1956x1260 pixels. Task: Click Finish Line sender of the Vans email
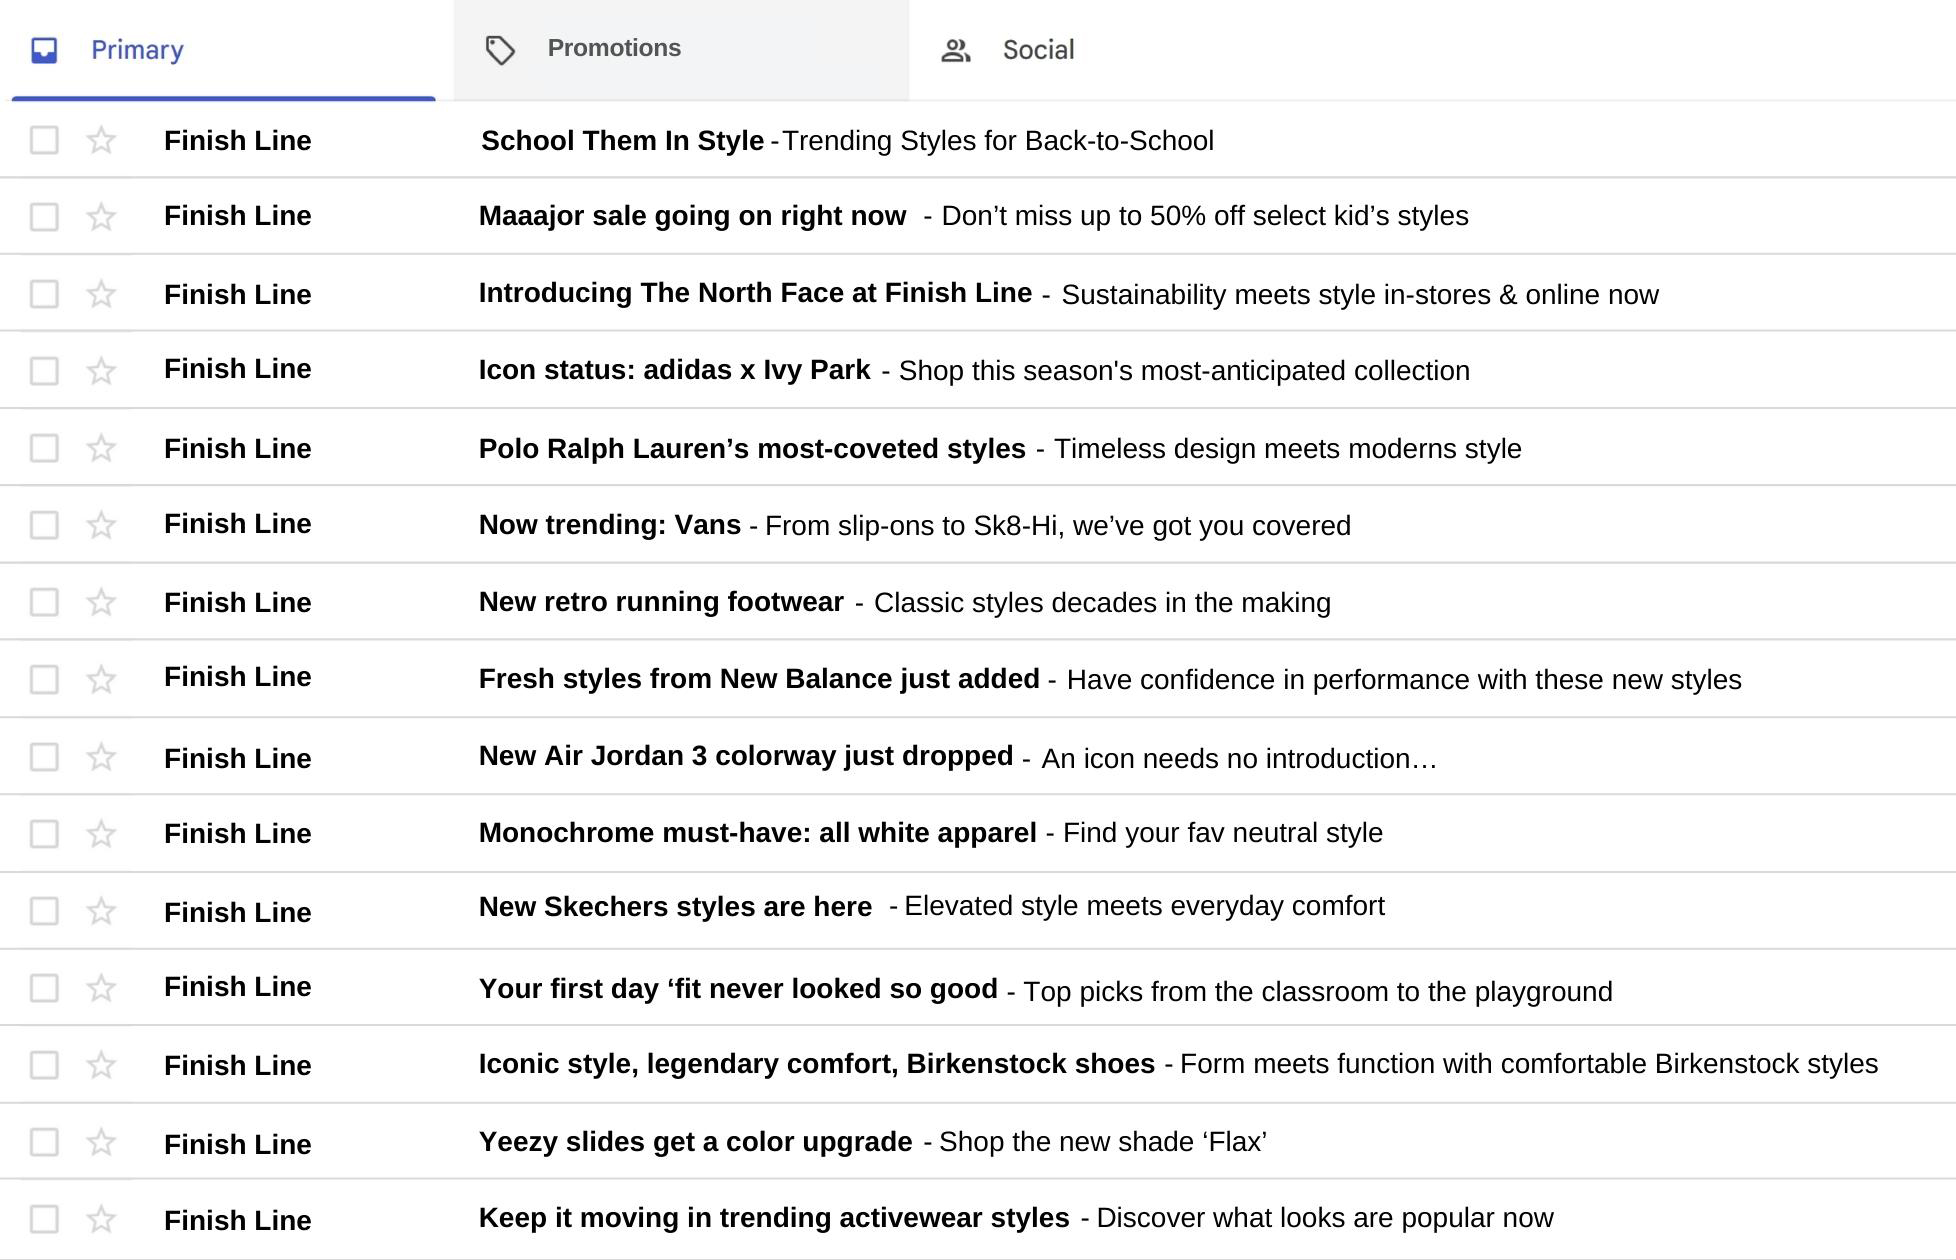[x=238, y=524]
